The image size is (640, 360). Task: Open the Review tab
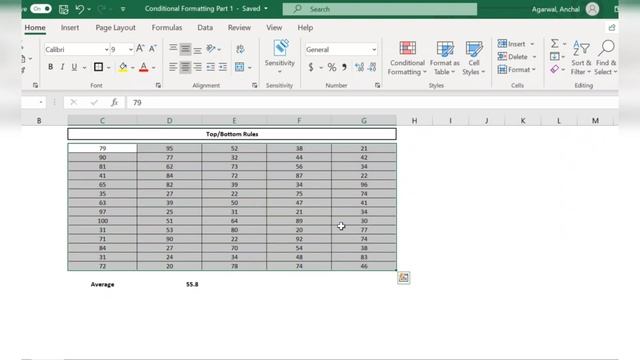tap(239, 28)
